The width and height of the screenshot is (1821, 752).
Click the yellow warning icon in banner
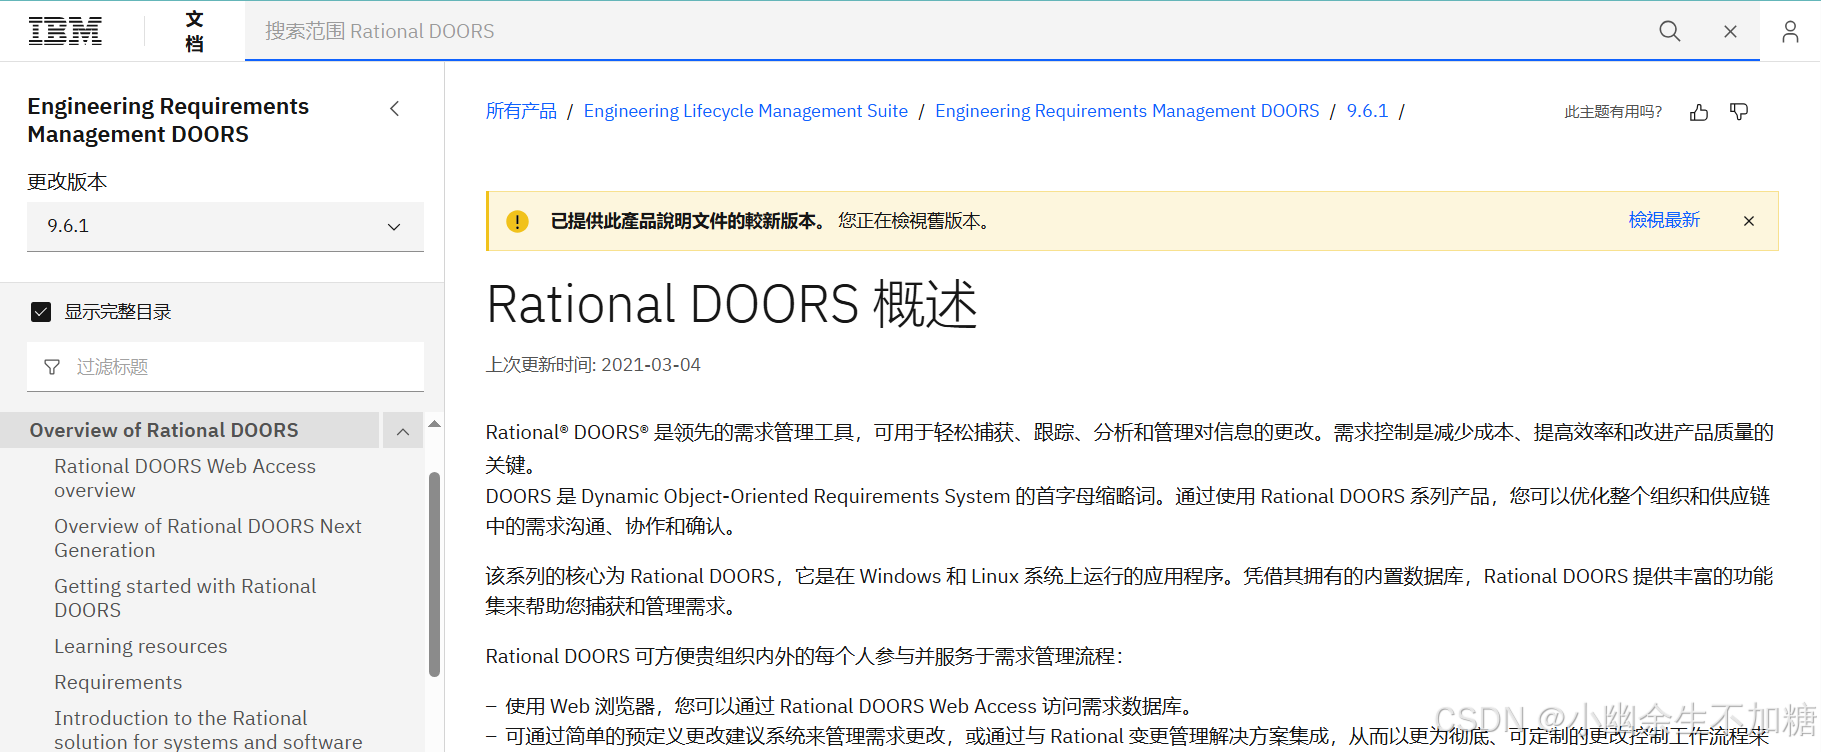[x=517, y=221]
